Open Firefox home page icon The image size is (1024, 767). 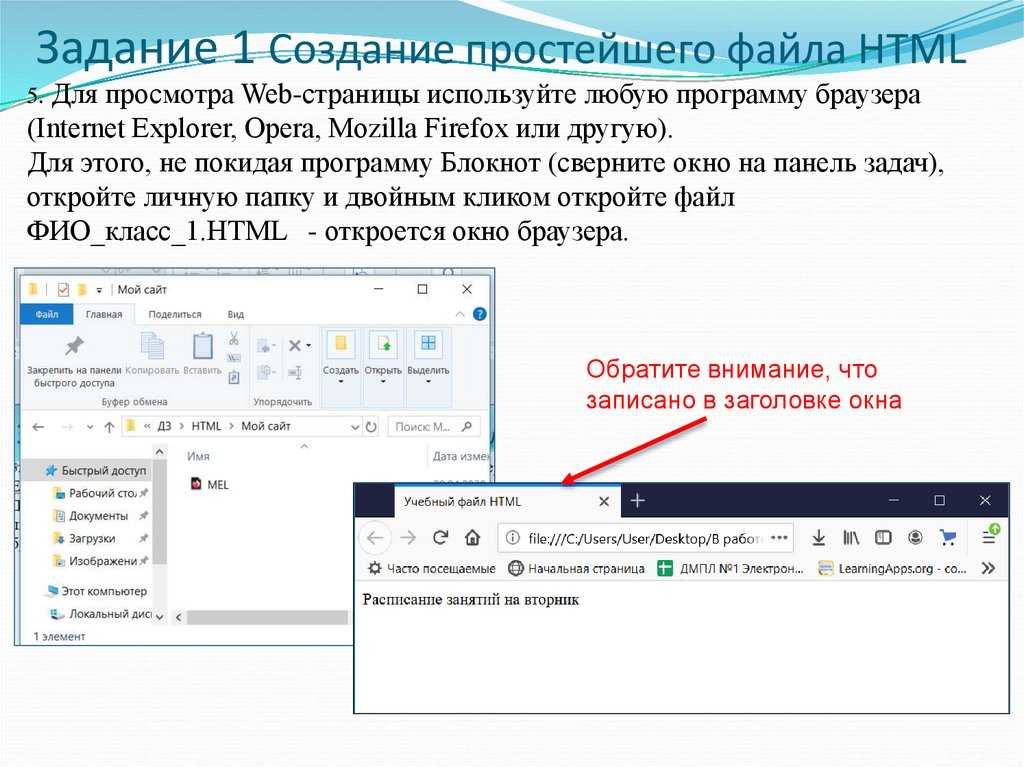pos(472,538)
